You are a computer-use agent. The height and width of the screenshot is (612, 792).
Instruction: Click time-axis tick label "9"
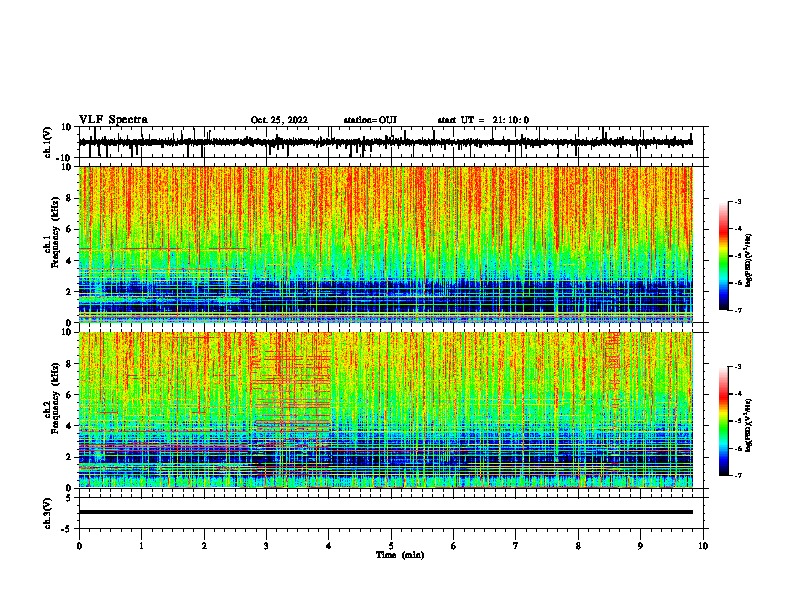coord(640,546)
